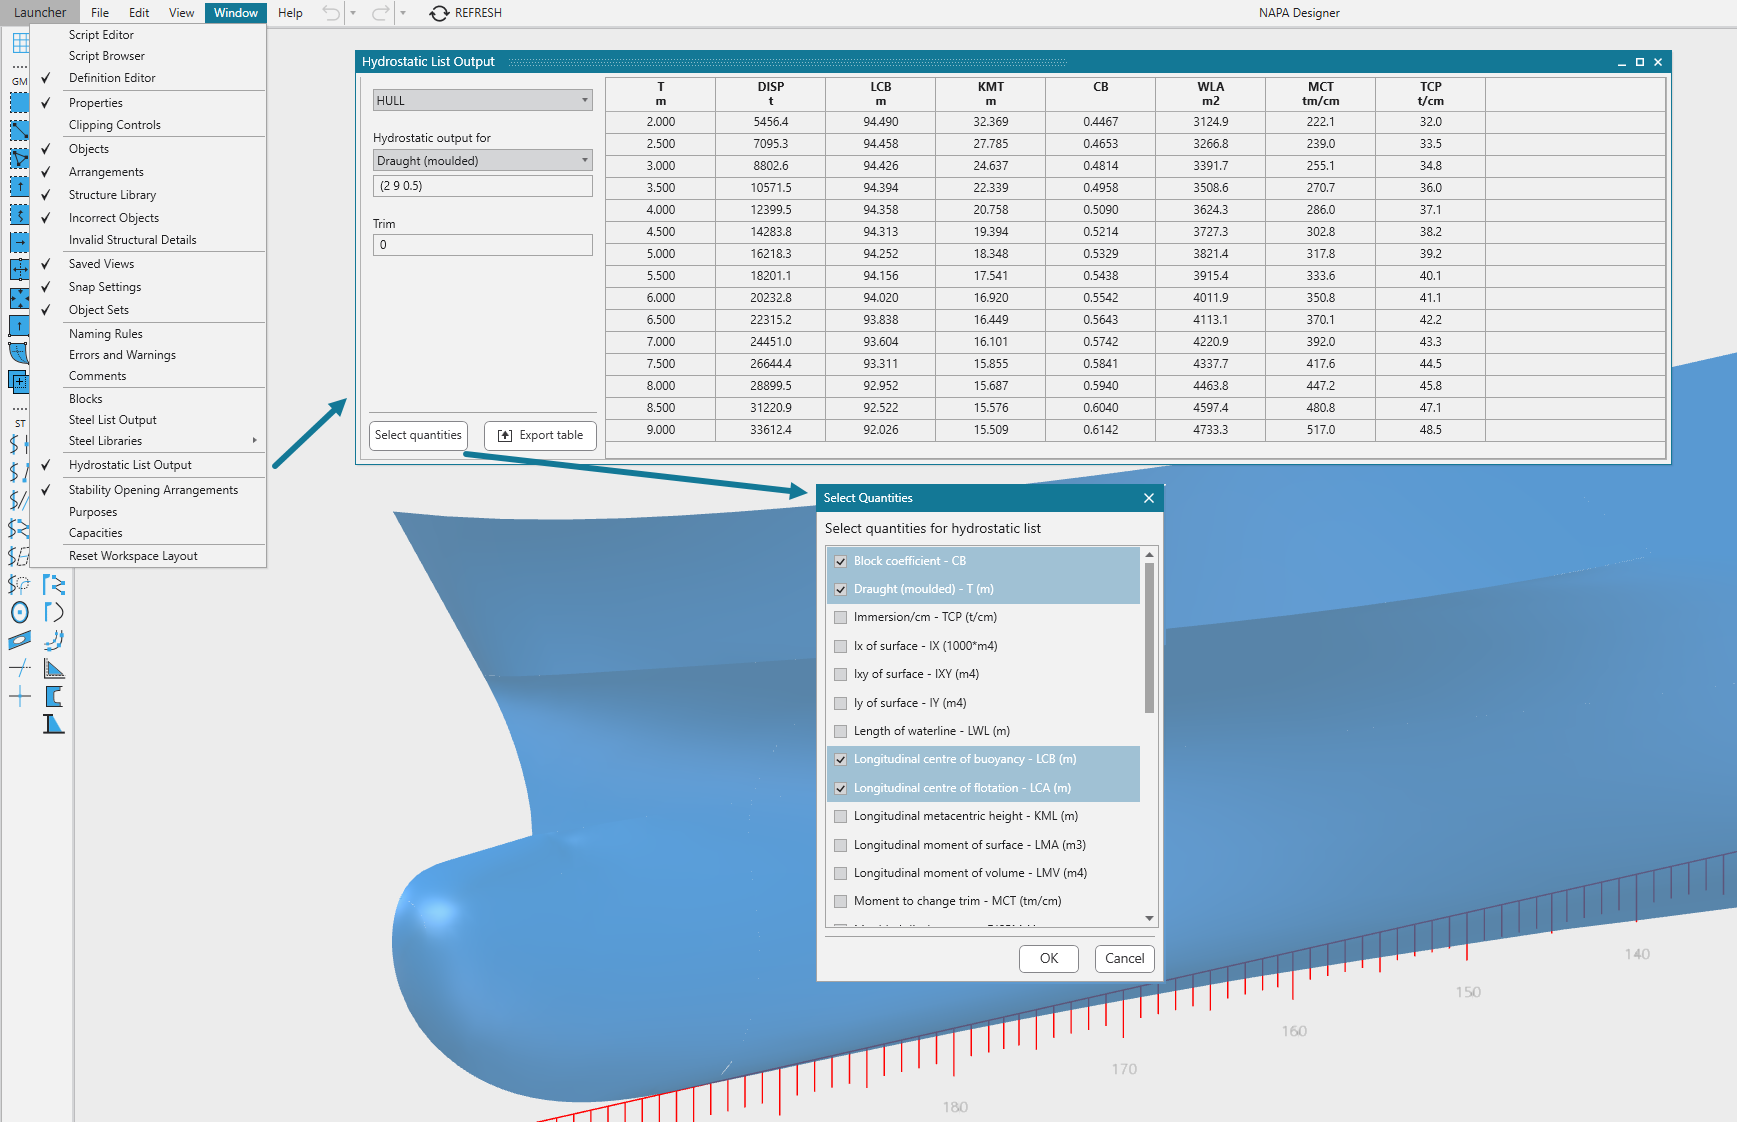Select the I-beam profile tool icon
1737x1122 pixels.
click(54, 724)
